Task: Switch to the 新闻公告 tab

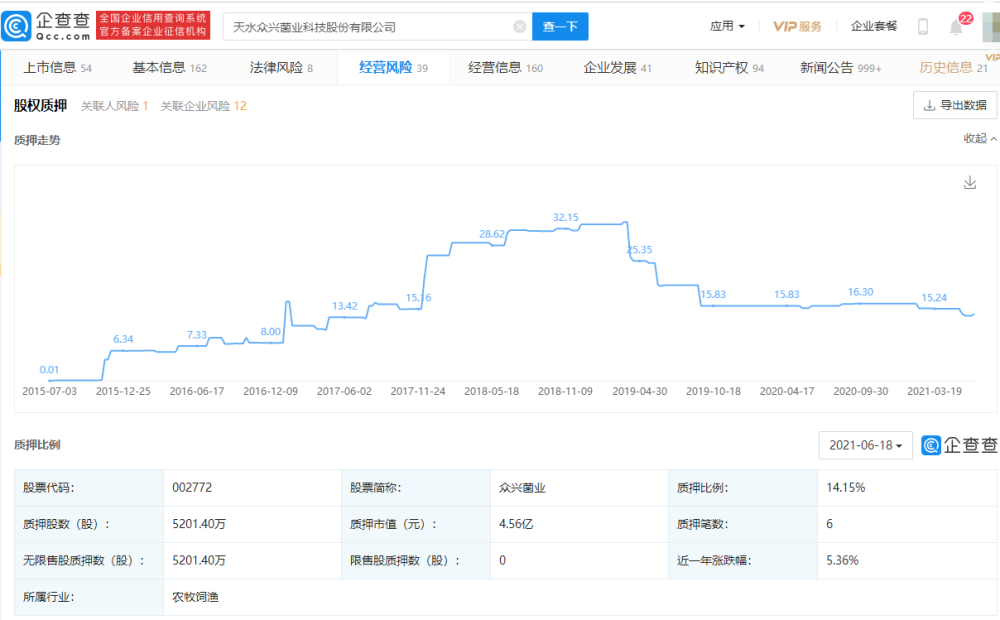Action: click(841, 68)
